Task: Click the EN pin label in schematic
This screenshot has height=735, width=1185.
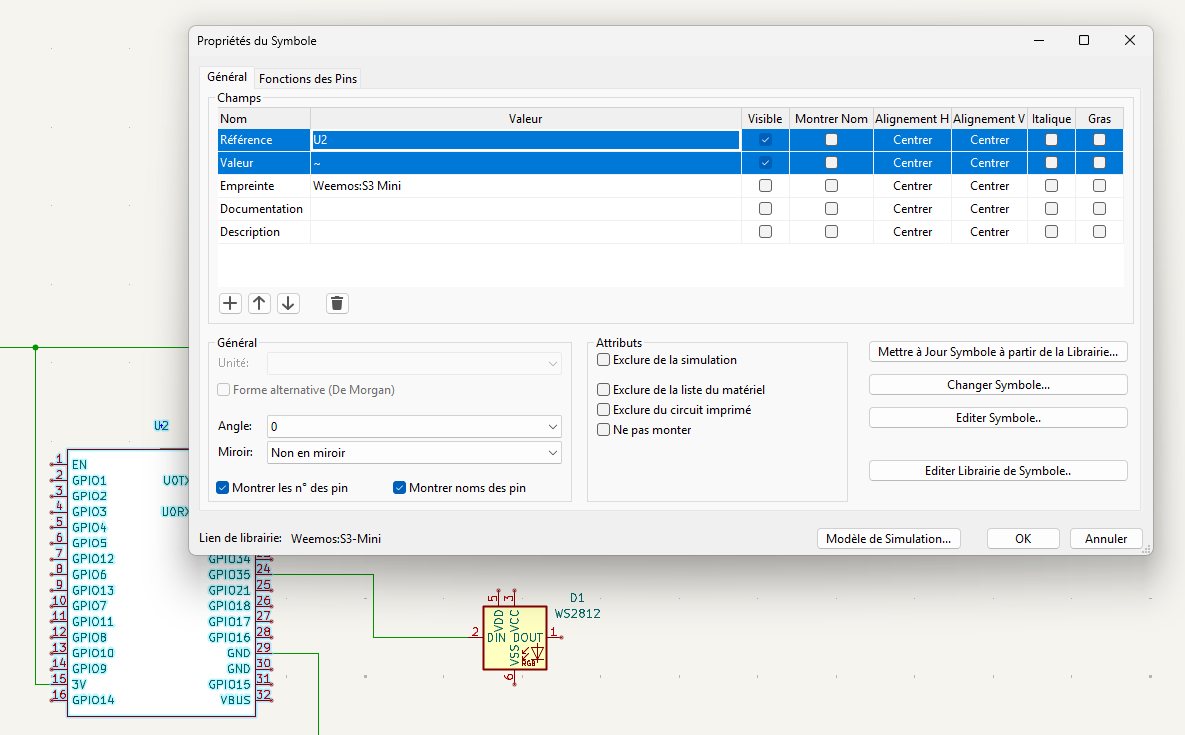Action: click(79, 465)
